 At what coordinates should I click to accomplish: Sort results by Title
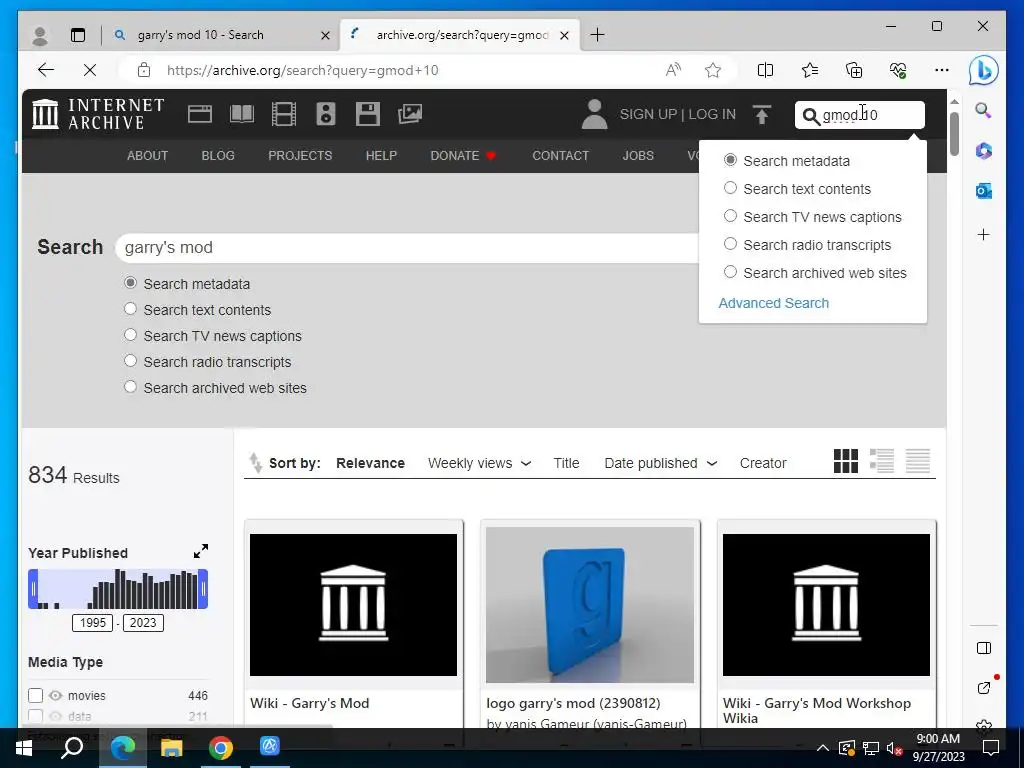566,463
